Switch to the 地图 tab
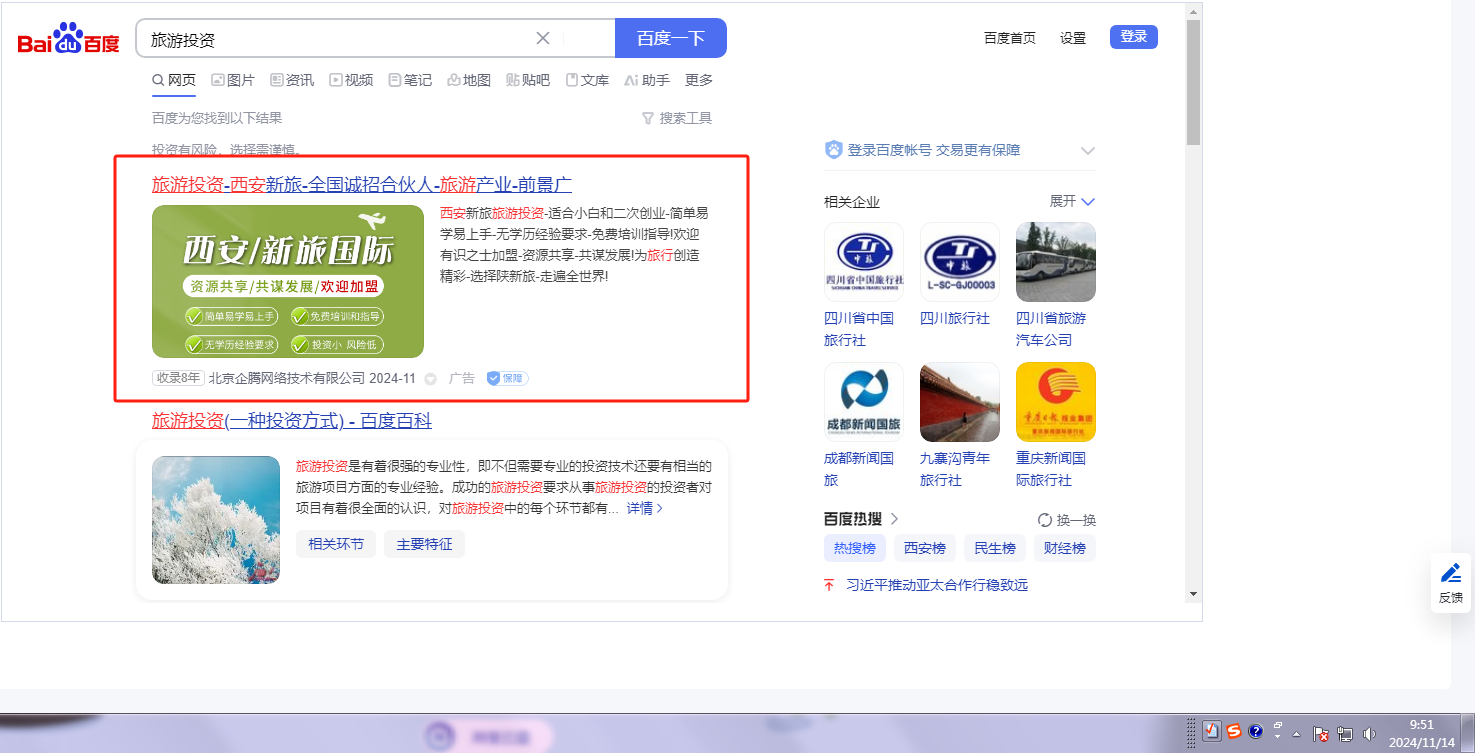This screenshot has width=1475, height=753. click(469, 80)
